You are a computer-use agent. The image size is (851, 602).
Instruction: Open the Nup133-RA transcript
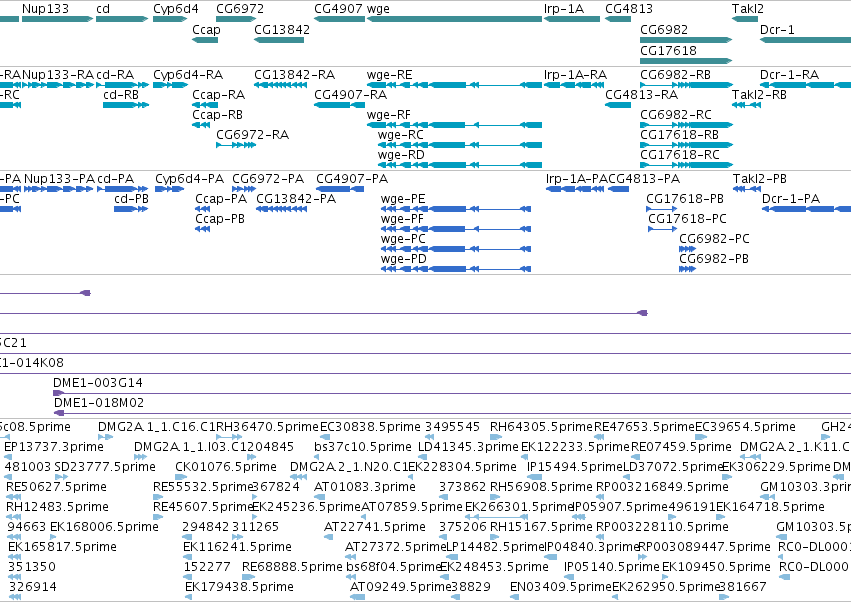point(57,85)
